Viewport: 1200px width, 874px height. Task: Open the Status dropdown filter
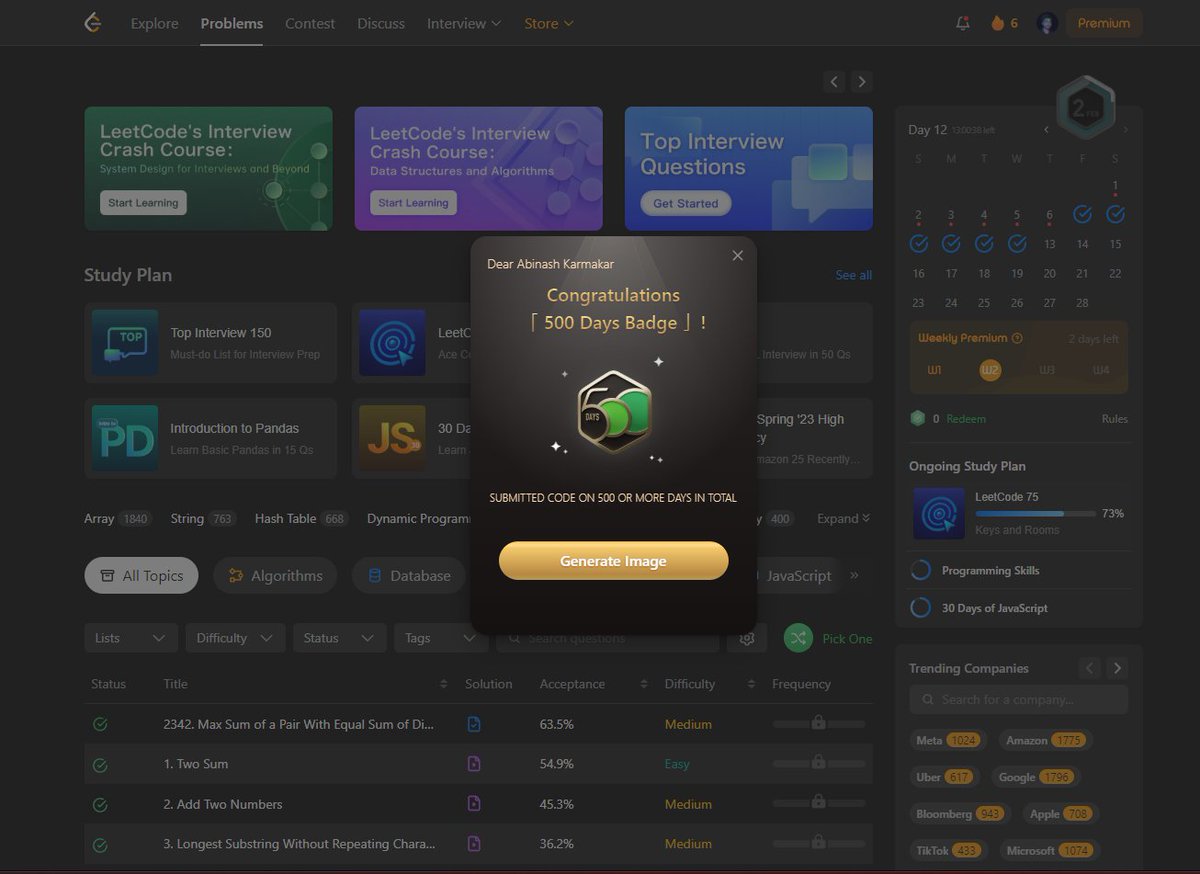[x=339, y=638]
